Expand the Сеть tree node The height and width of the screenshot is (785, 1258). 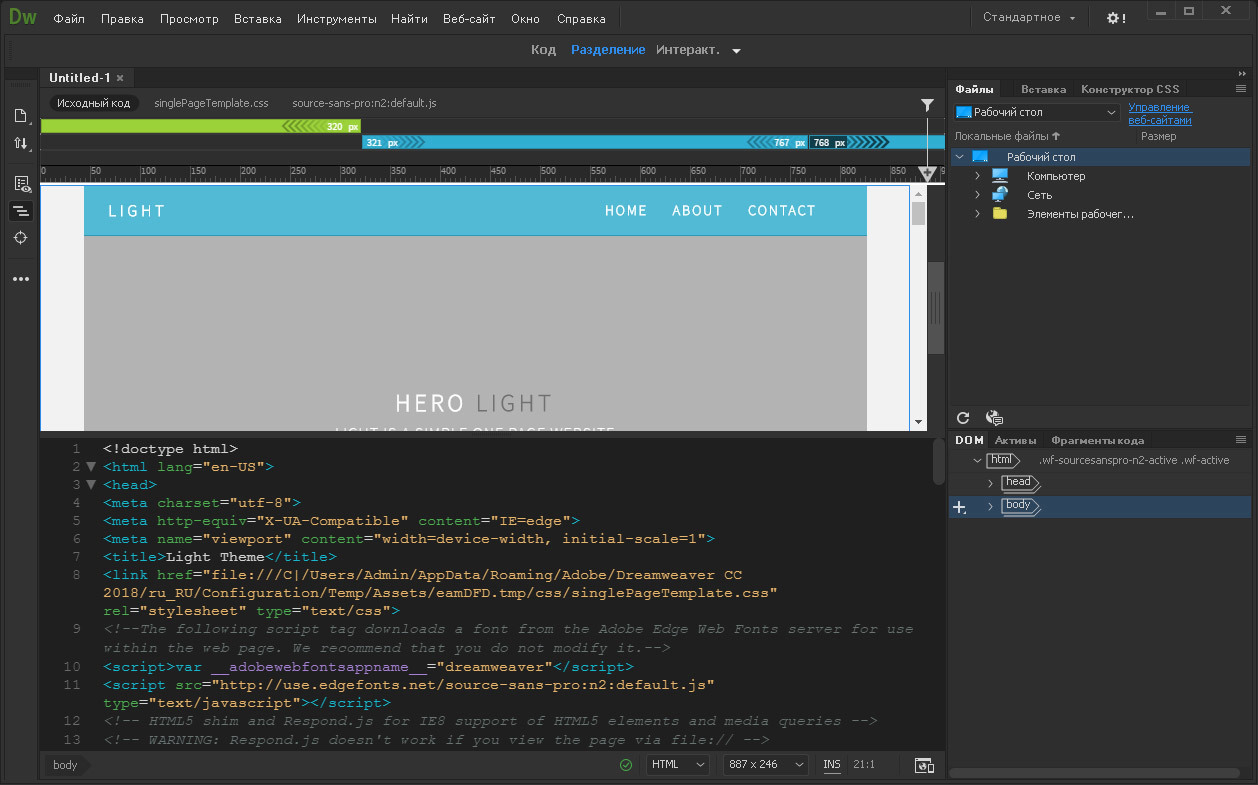pos(979,195)
